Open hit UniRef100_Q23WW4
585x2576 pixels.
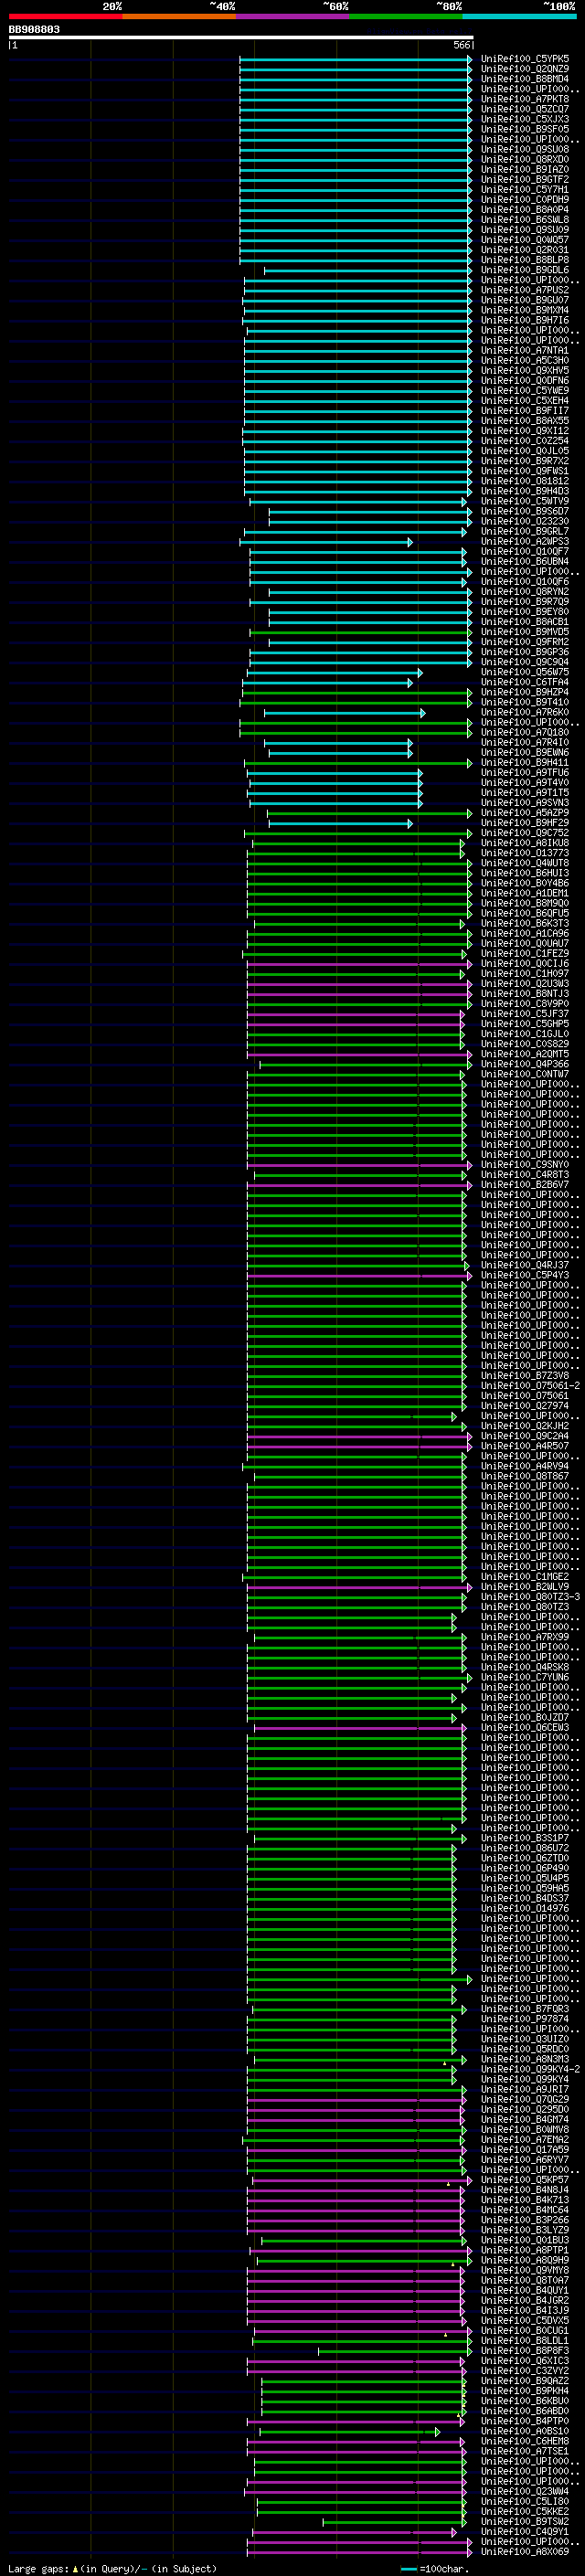point(525,2492)
